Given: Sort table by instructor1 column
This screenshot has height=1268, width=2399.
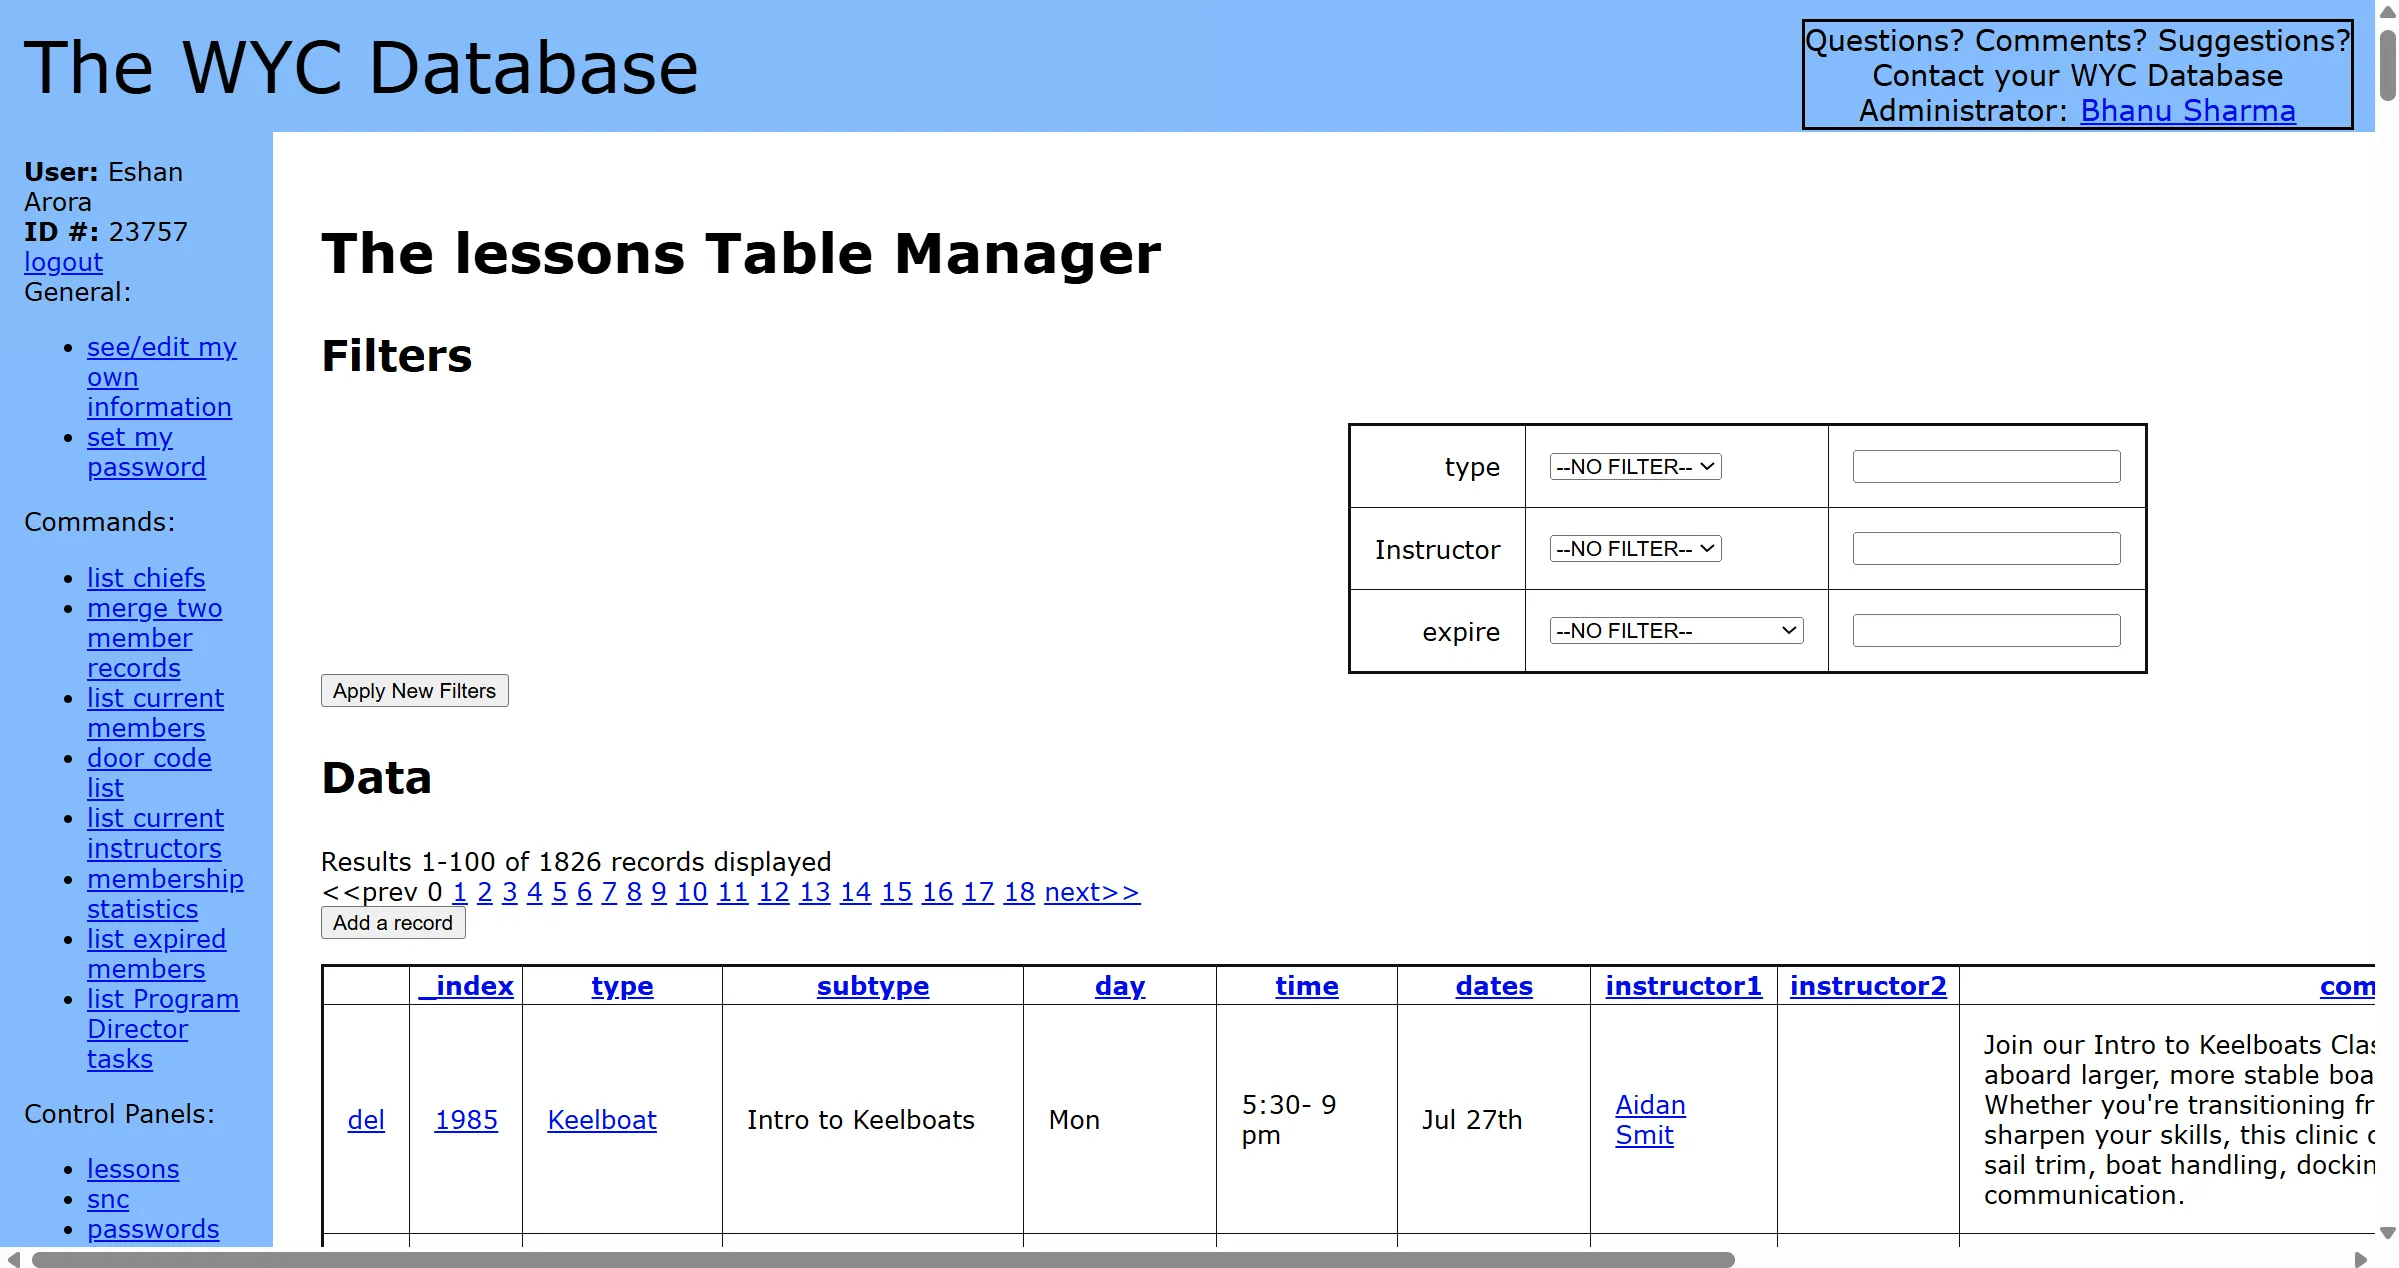Looking at the screenshot, I should click(x=1684, y=986).
